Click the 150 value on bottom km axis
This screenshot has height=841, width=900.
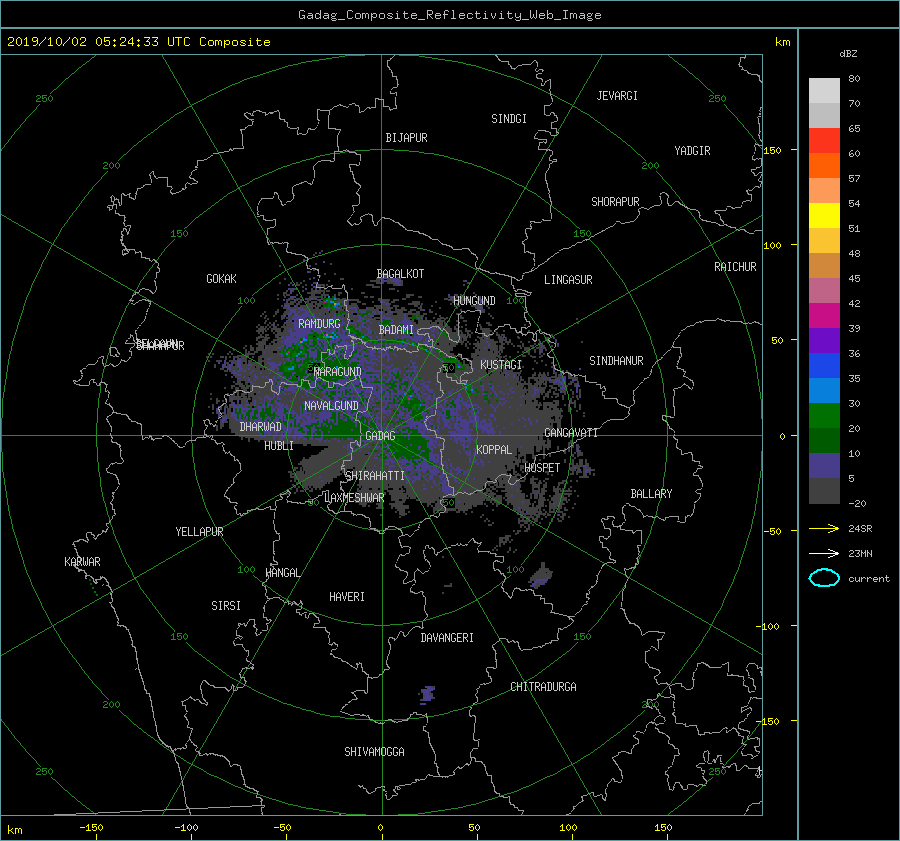(x=663, y=828)
